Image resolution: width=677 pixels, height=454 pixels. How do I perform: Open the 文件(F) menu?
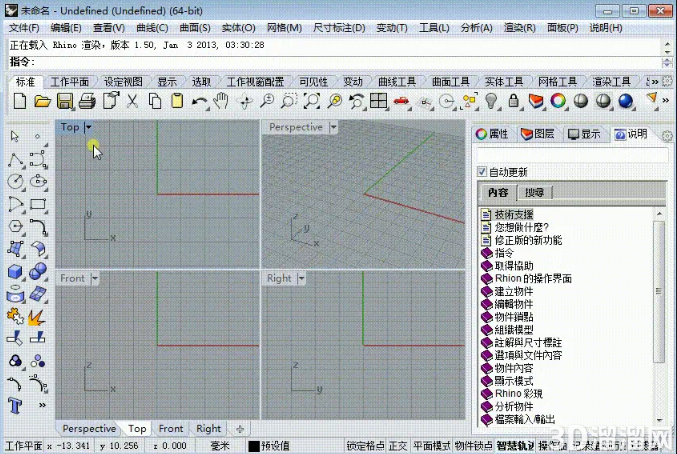[x=24, y=28]
